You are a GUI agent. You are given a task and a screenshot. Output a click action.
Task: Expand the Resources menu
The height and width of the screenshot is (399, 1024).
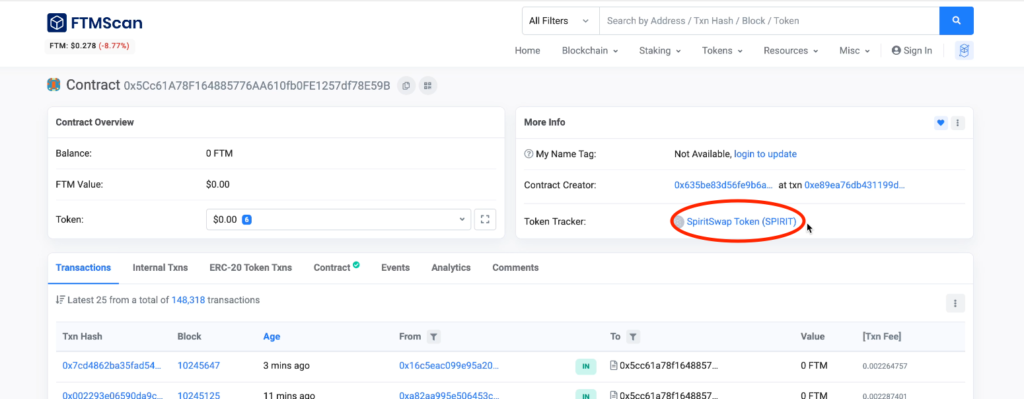point(790,50)
